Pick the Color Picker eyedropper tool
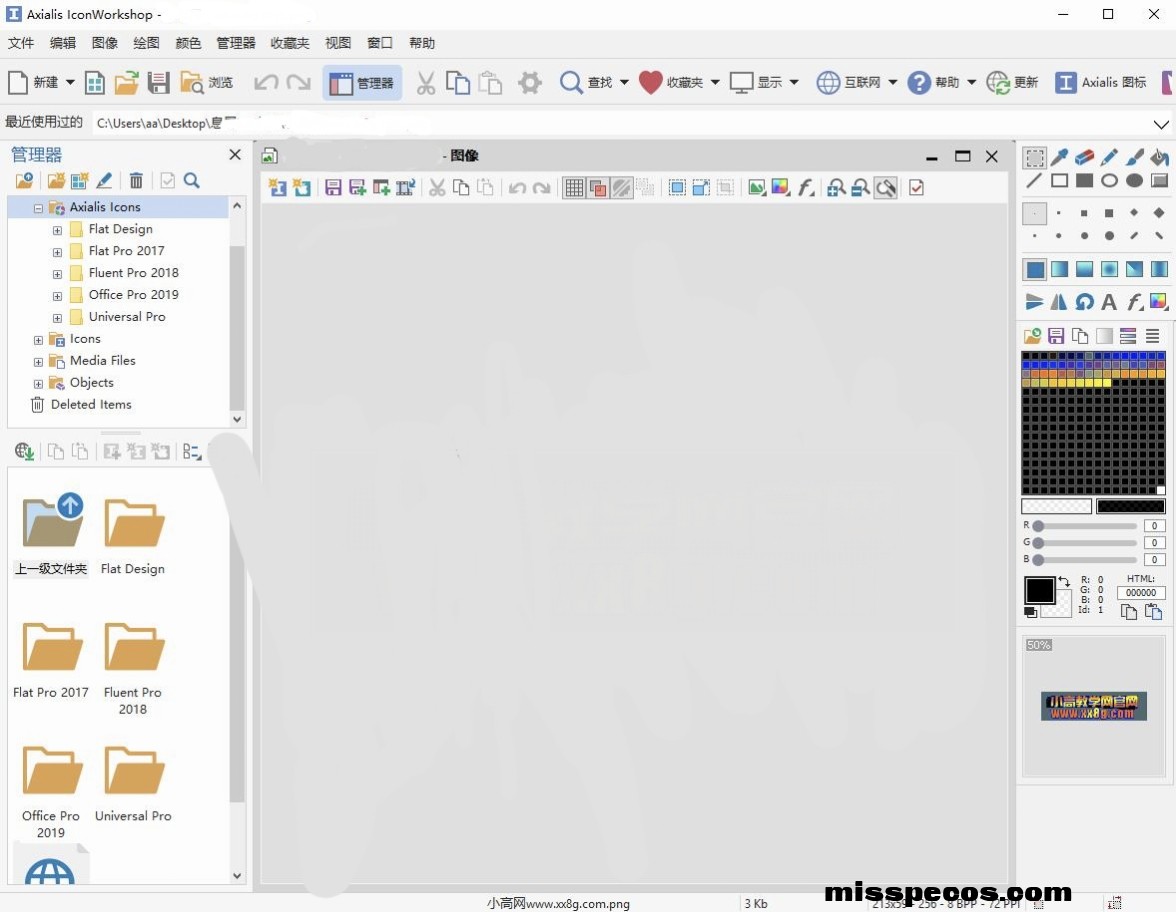1176x912 pixels. coord(1059,157)
